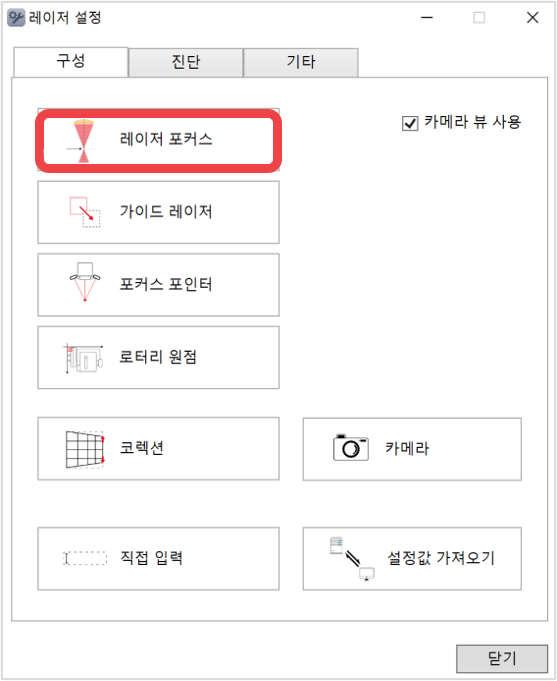The height and width of the screenshot is (681, 557).
Task: Select the 구성 tab
Action: point(71,61)
